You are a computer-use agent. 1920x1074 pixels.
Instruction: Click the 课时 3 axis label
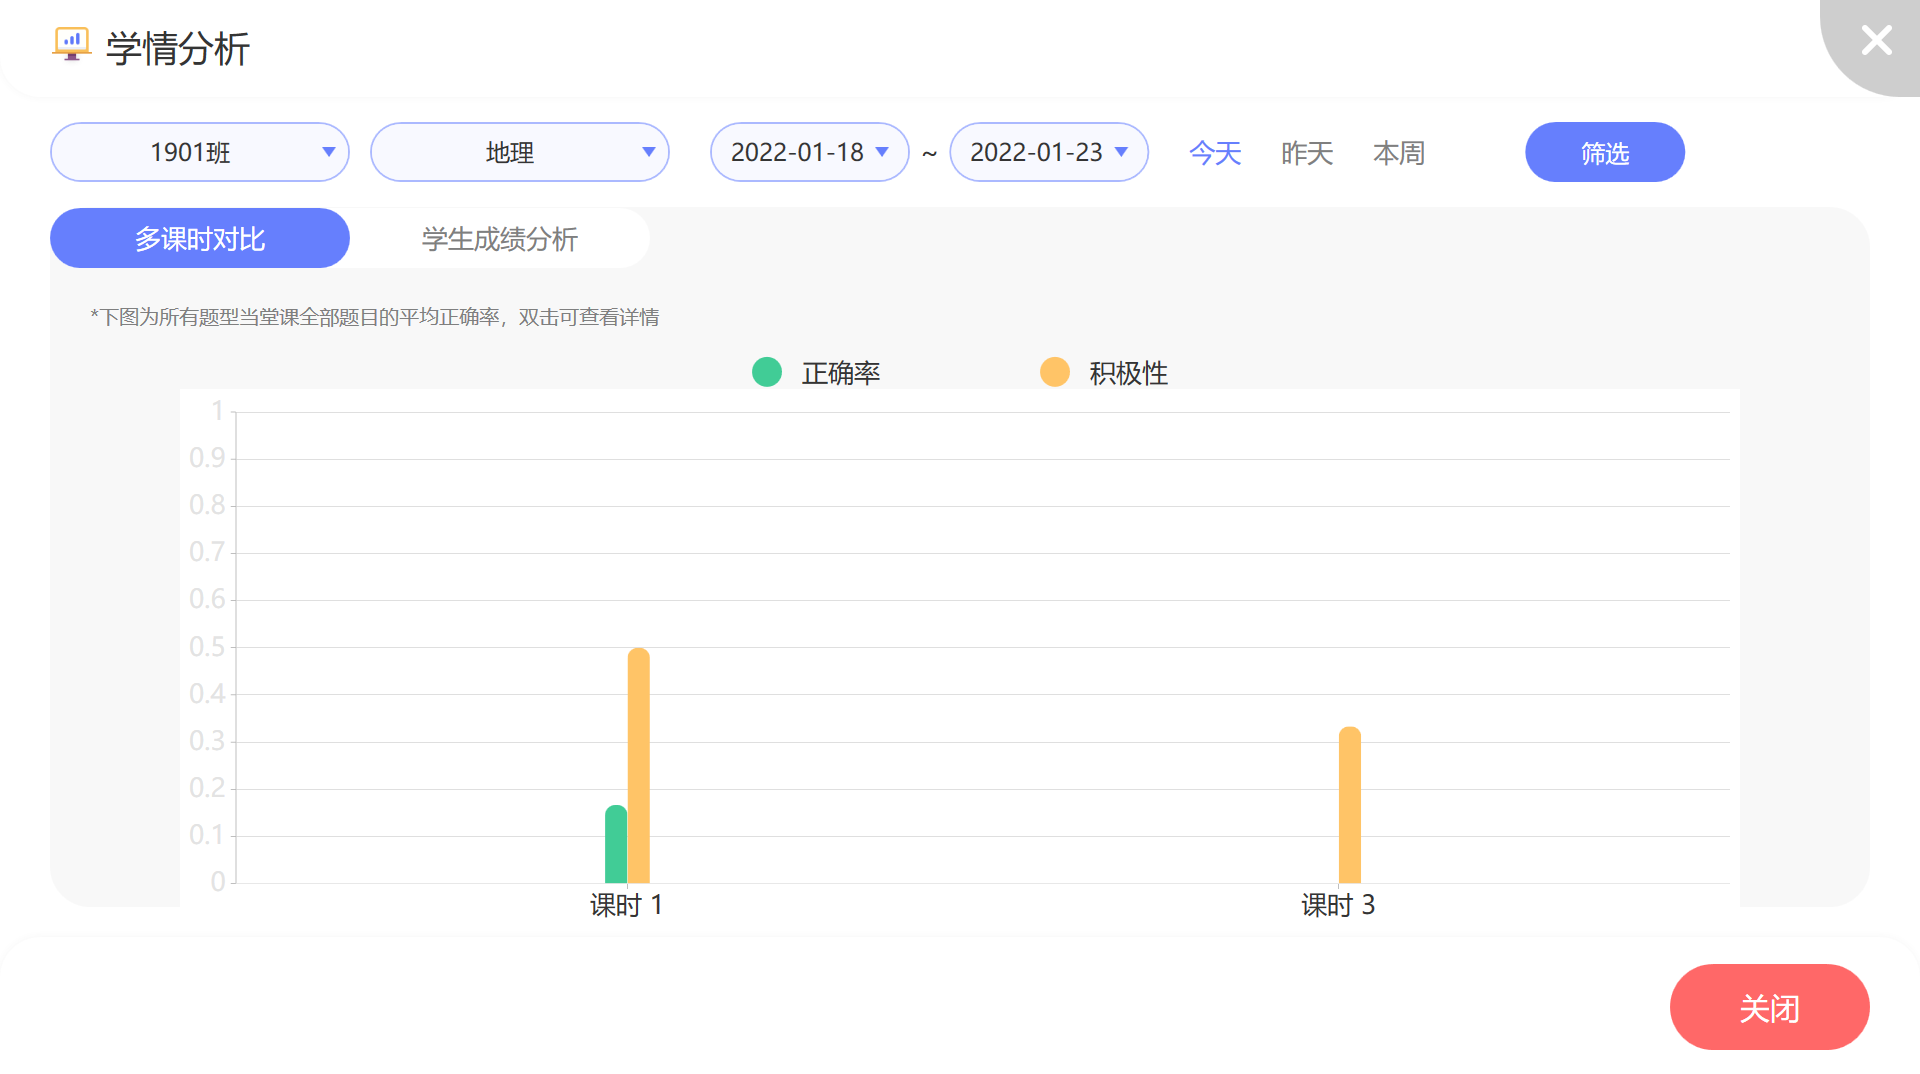point(1338,905)
